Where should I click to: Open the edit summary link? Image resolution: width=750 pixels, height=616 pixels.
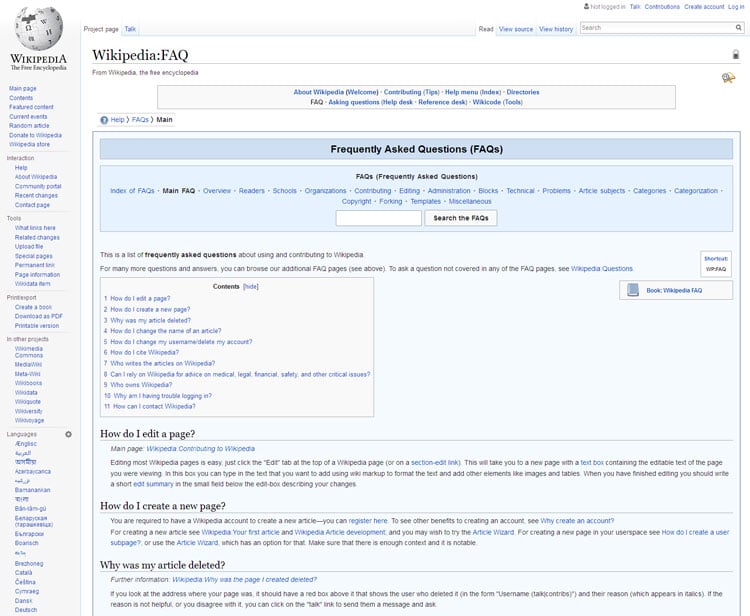click(153, 484)
